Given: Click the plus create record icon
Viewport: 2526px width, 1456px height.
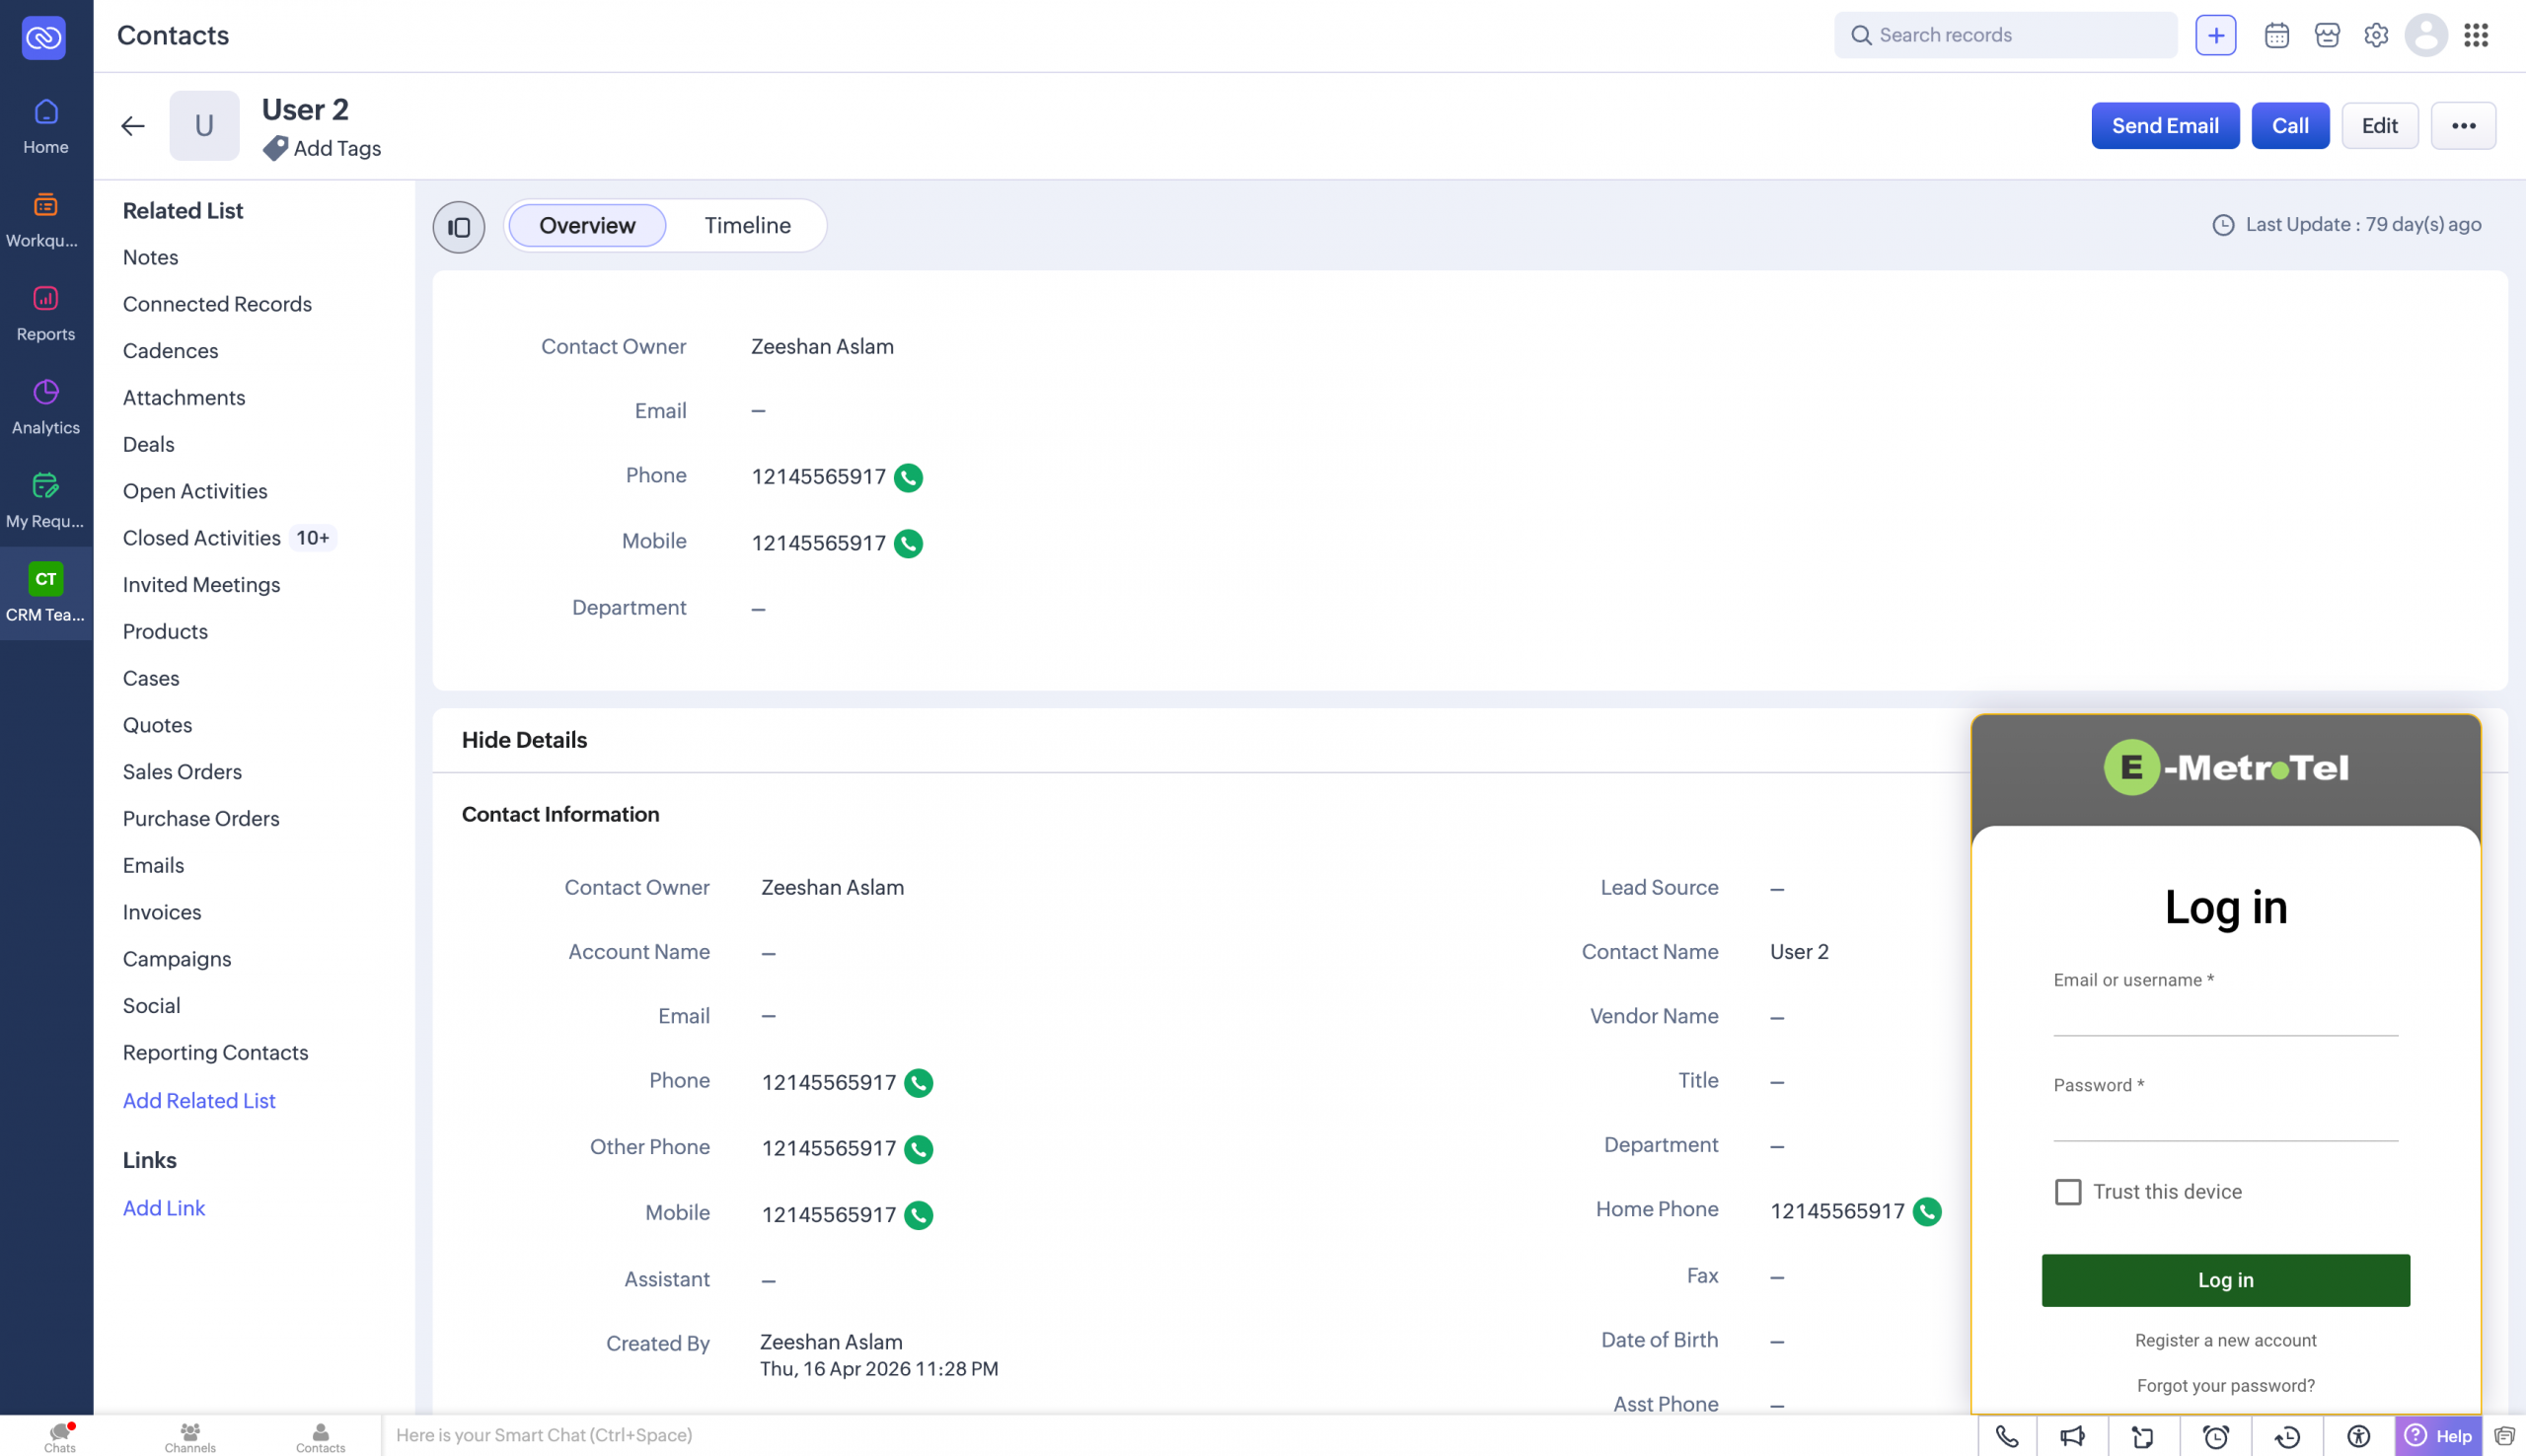Looking at the screenshot, I should click(2216, 35).
